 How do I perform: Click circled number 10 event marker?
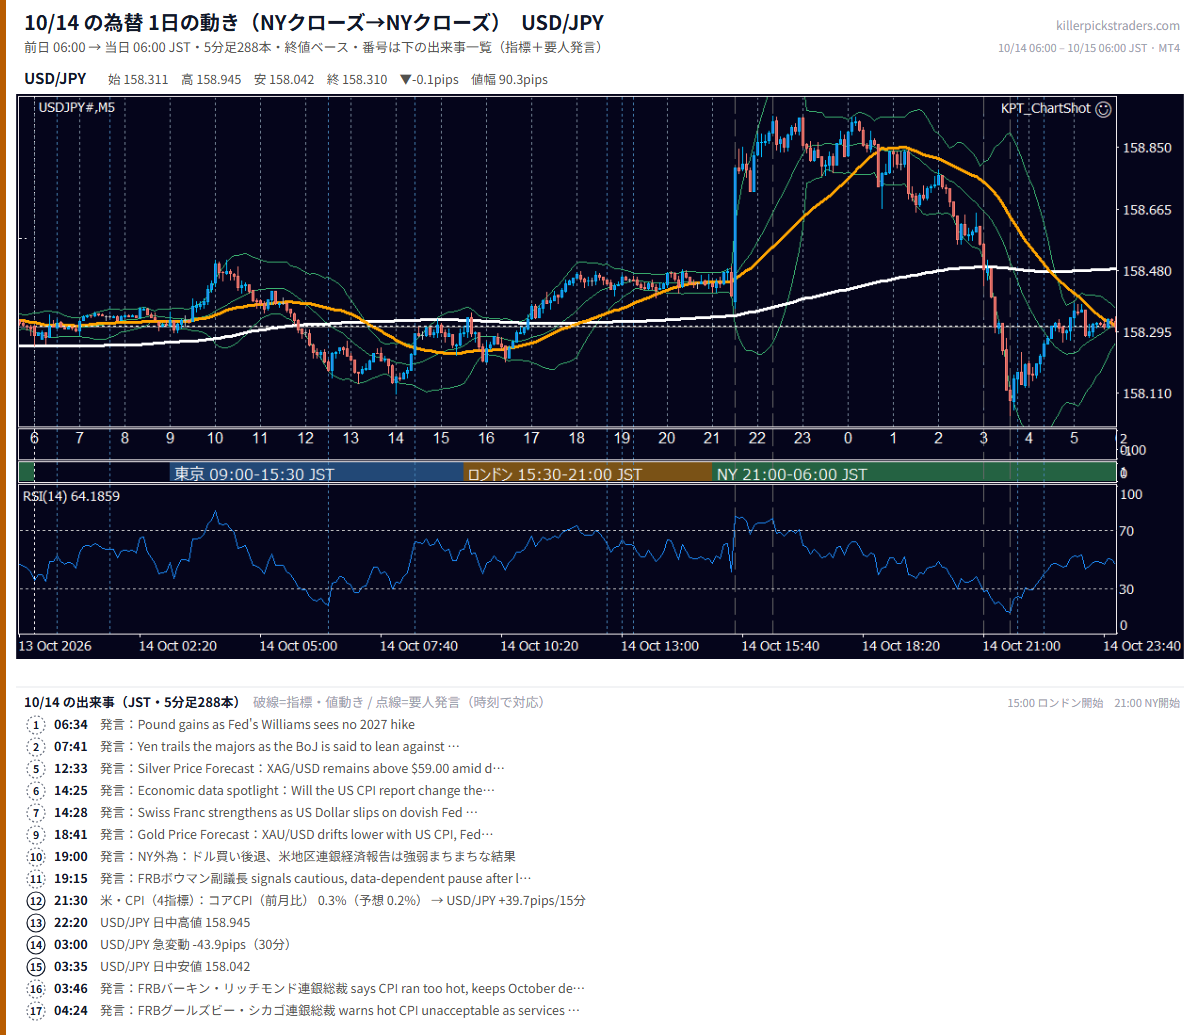point(37,857)
